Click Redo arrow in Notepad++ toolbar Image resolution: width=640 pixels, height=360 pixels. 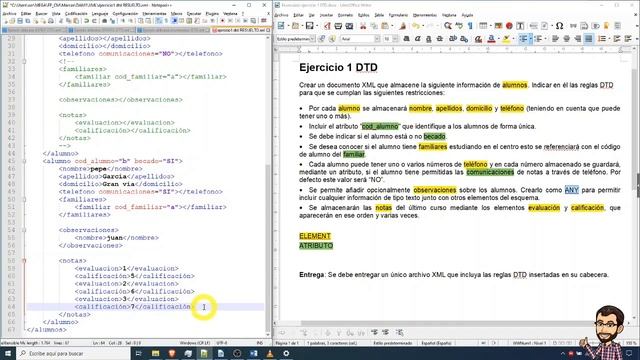[x=94, y=20]
